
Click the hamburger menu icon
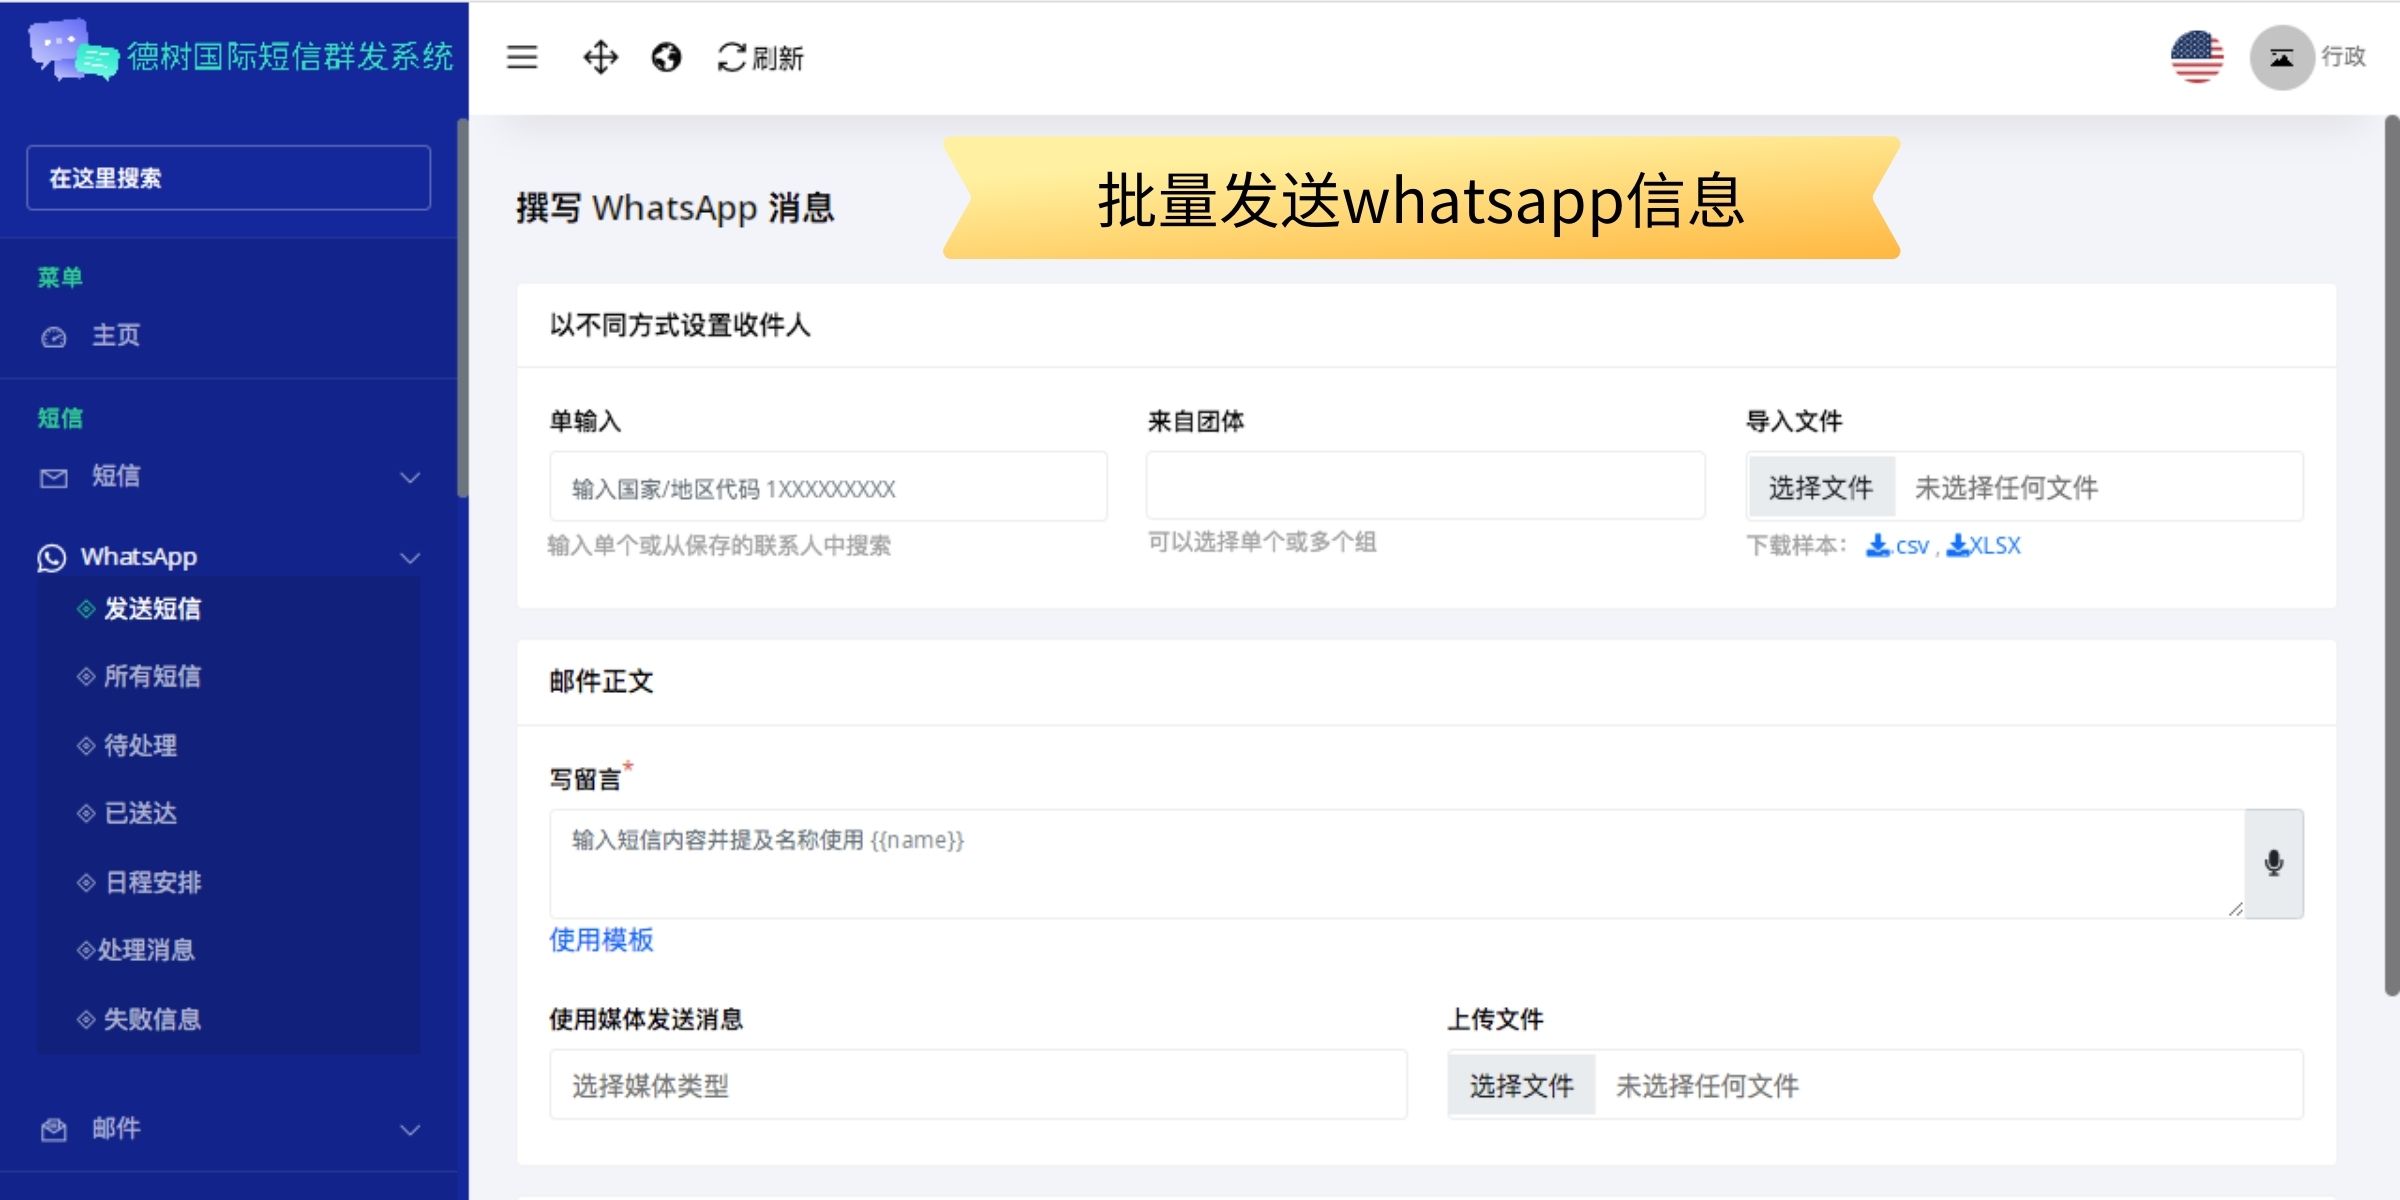[522, 57]
